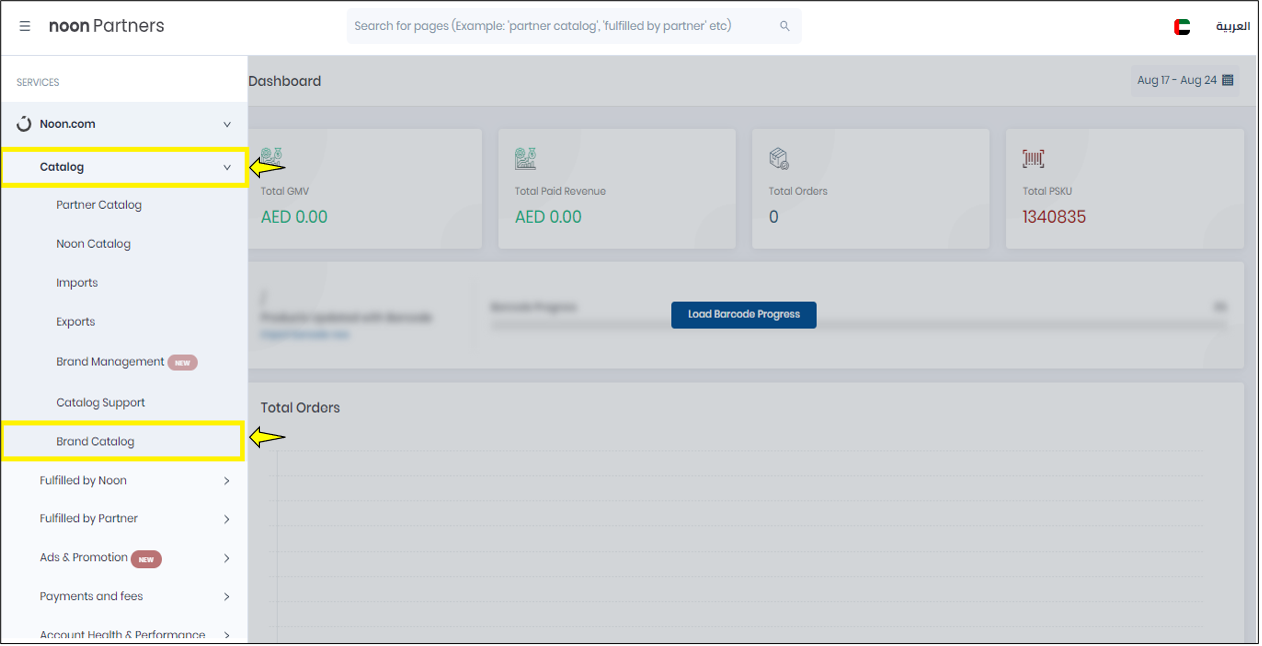This screenshot has height=646, width=1262.
Task: Collapse the Catalog section
Action: point(227,167)
